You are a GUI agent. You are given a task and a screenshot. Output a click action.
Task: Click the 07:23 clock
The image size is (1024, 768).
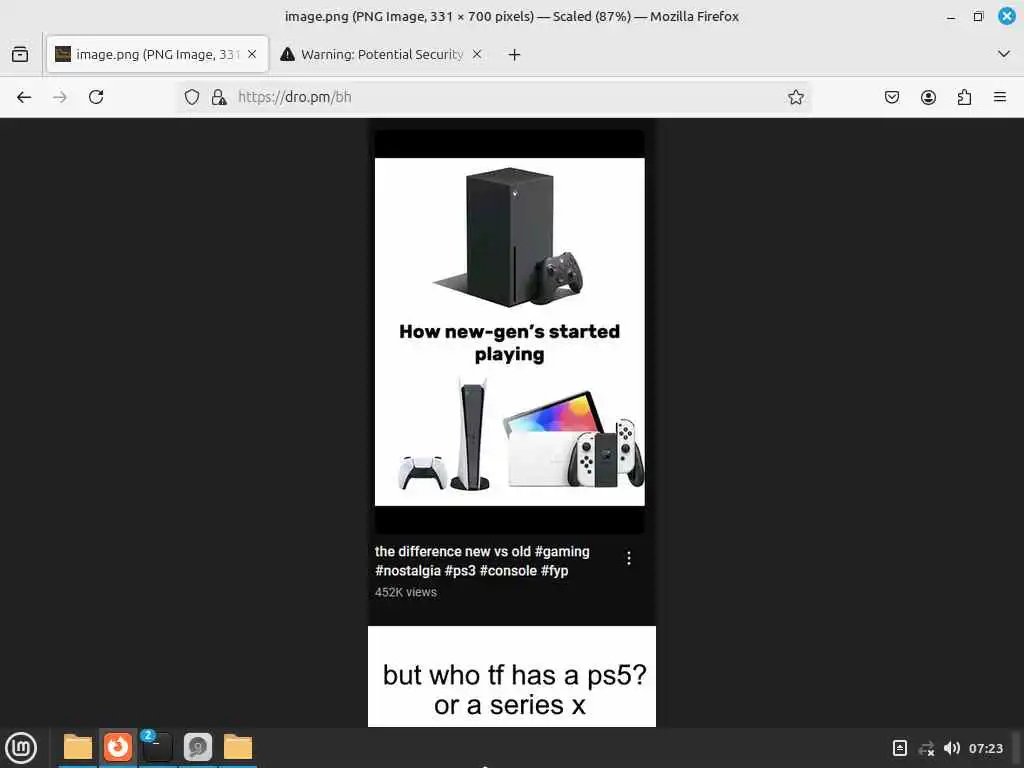click(985, 748)
